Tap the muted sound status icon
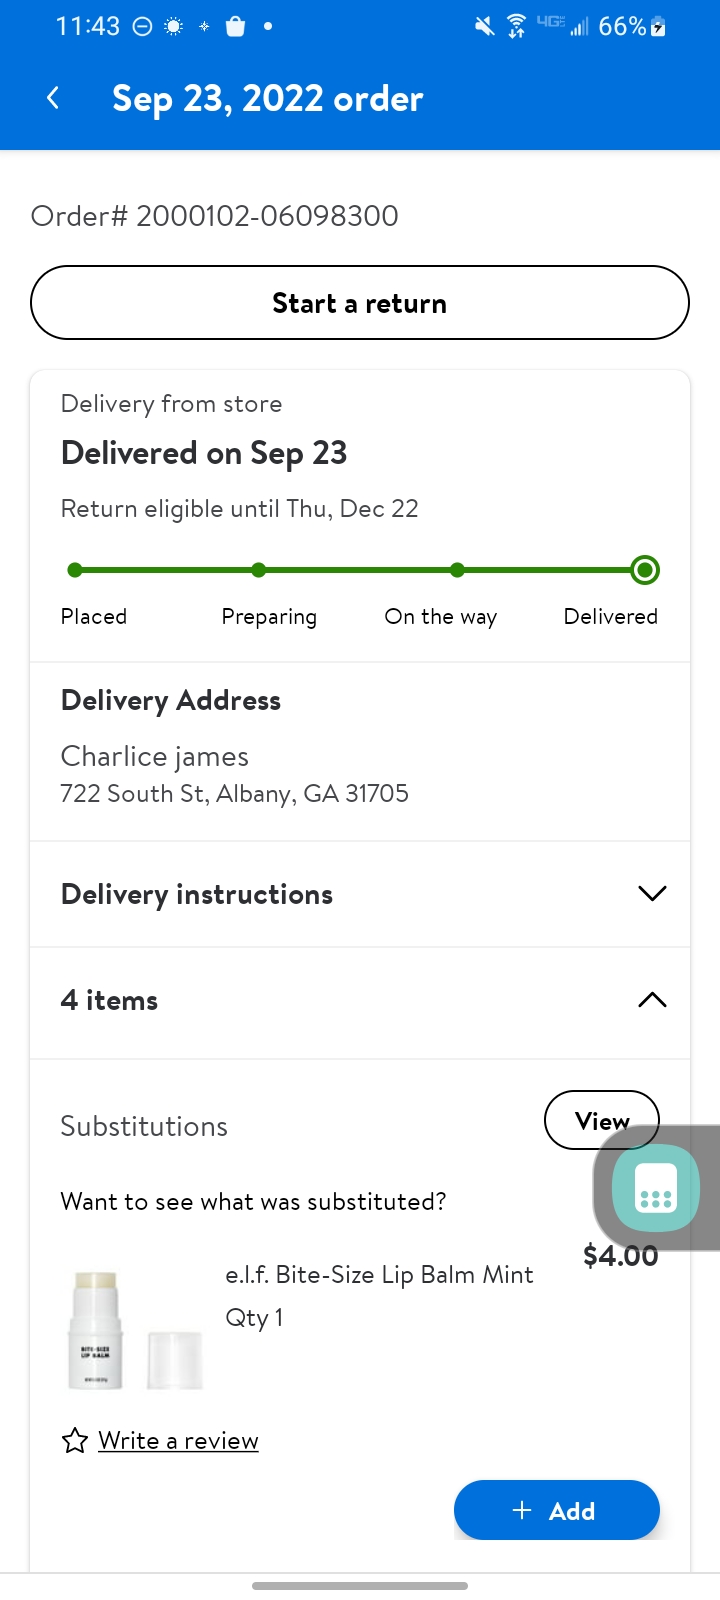This screenshot has width=720, height=1600. point(484,27)
